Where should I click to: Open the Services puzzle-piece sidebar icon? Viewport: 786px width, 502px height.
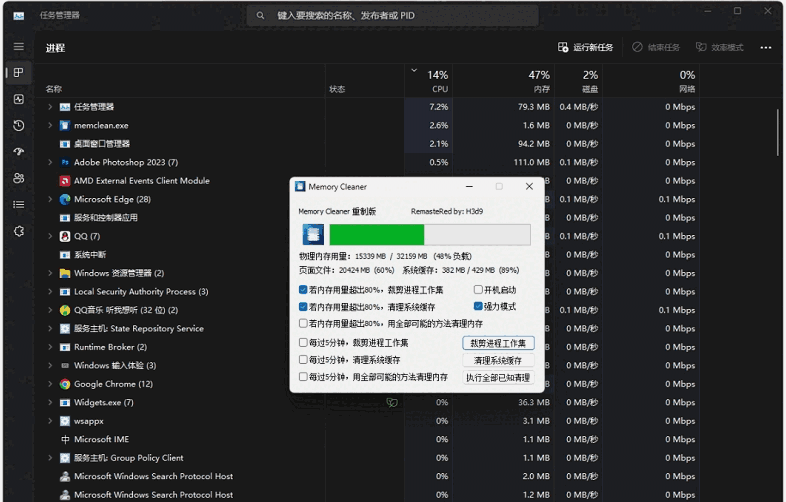(19, 231)
